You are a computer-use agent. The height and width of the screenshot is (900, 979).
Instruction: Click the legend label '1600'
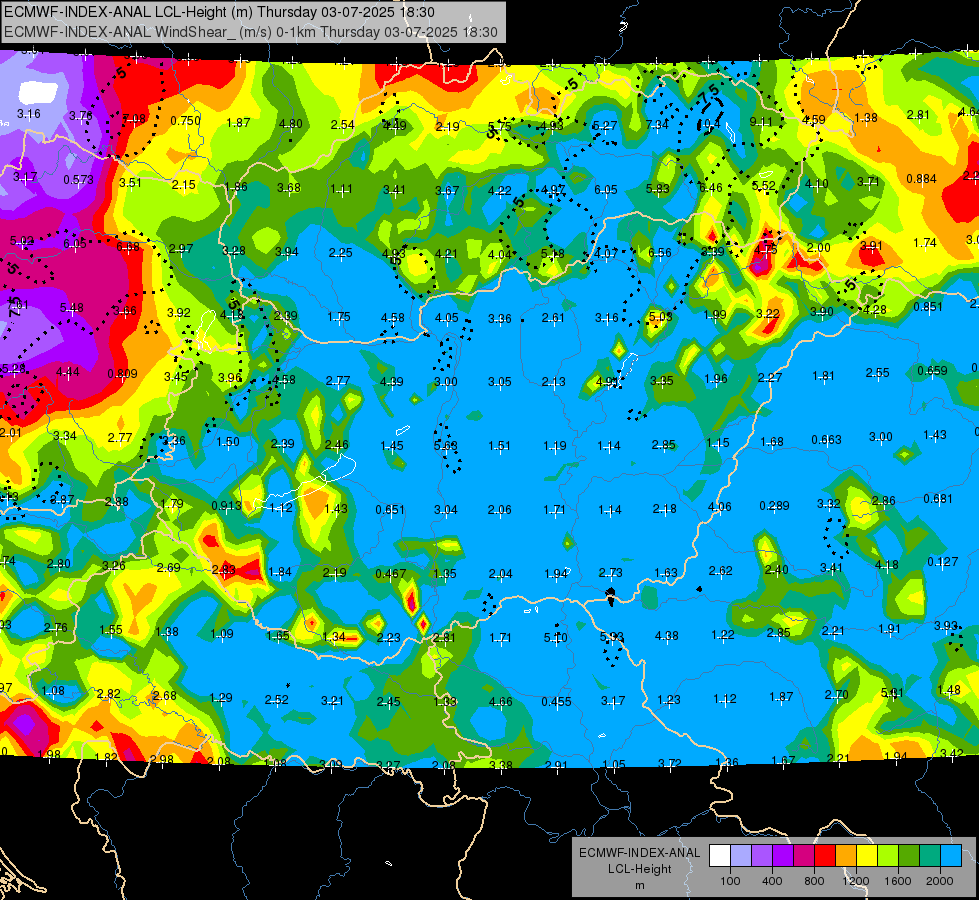(x=898, y=881)
